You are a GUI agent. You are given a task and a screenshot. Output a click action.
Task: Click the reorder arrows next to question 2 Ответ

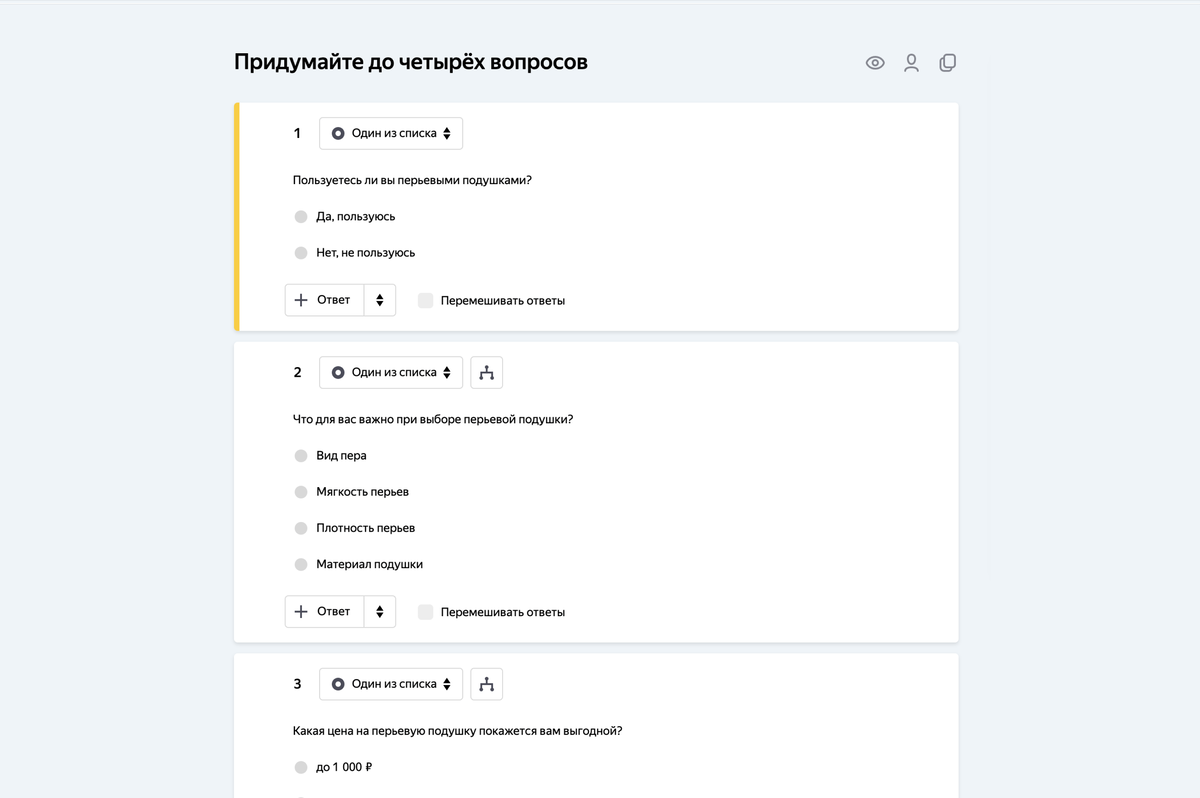coord(379,611)
